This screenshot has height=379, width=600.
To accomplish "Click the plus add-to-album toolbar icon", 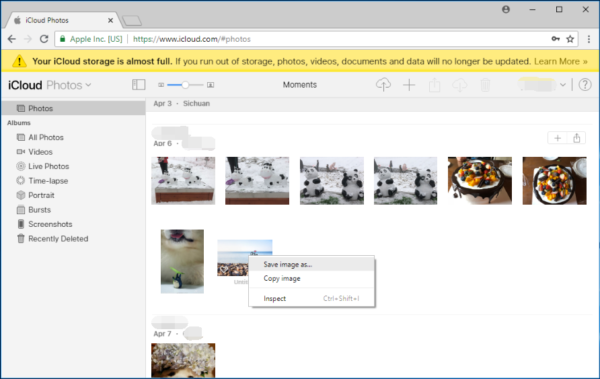I will click(409, 85).
